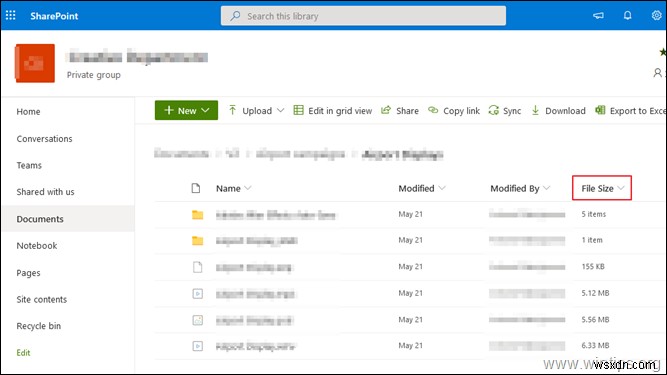The height and width of the screenshot is (375, 667).
Task: Open the New dropdown button
Action: (186, 111)
